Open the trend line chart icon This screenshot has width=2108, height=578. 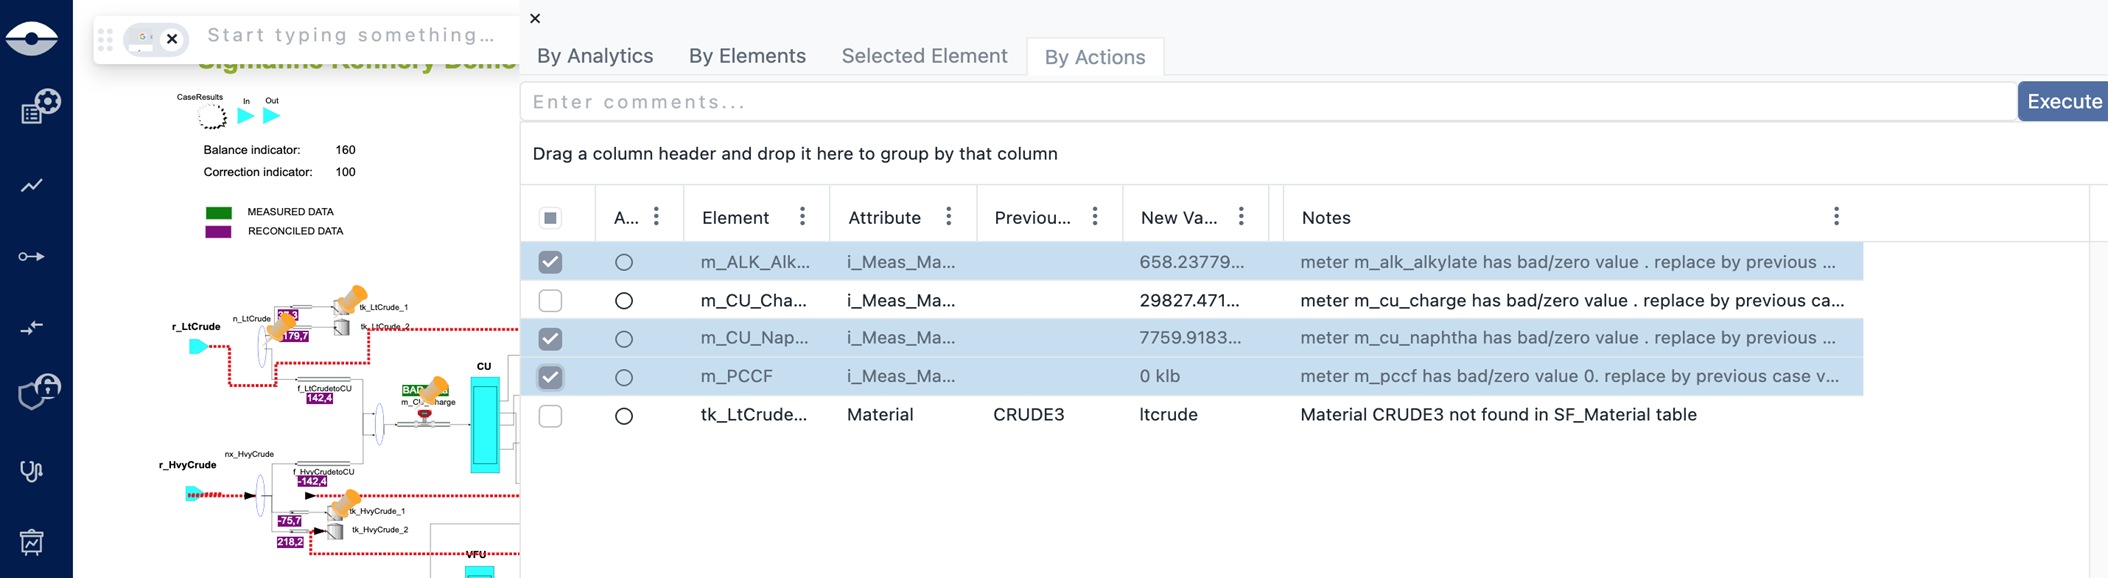pos(32,185)
